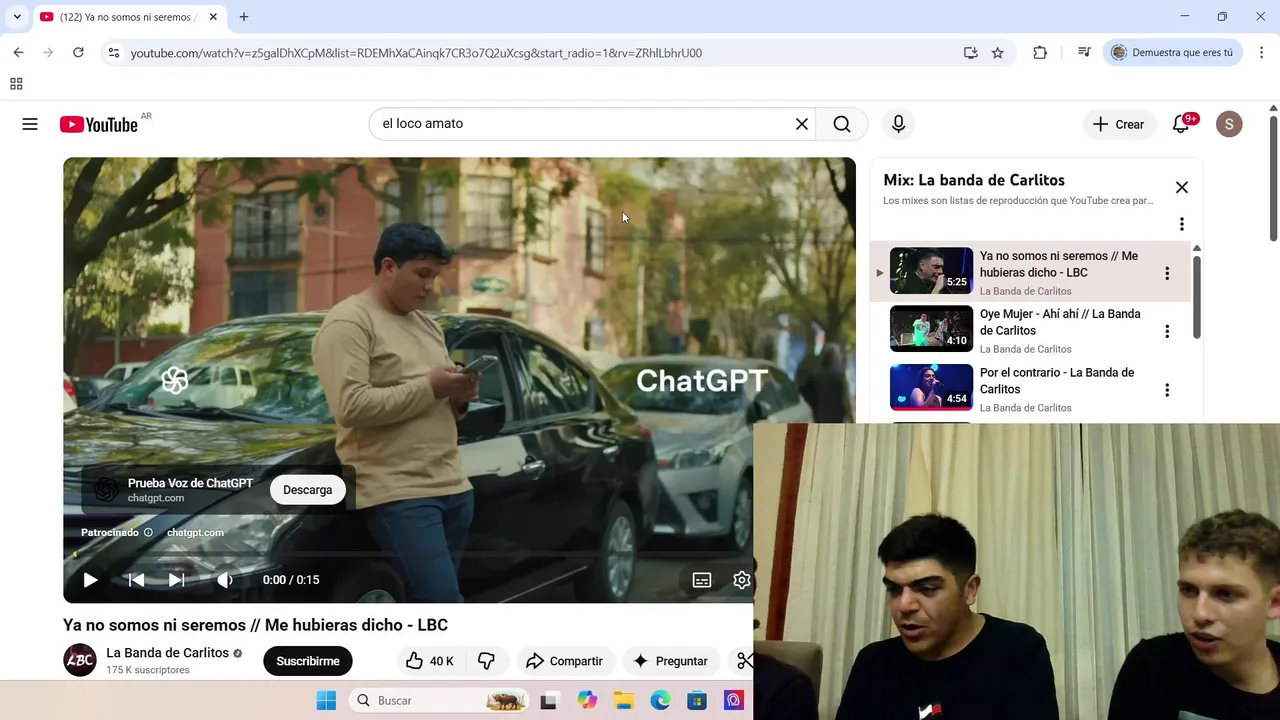The image size is (1280, 720).
Task: Click the video title text
Action: (x=255, y=625)
